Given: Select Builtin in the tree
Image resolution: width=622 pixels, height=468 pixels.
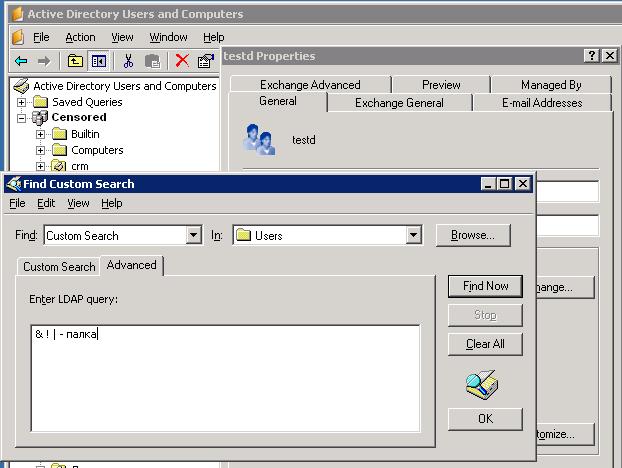Looking at the screenshot, I should pyautogui.click(x=85, y=134).
